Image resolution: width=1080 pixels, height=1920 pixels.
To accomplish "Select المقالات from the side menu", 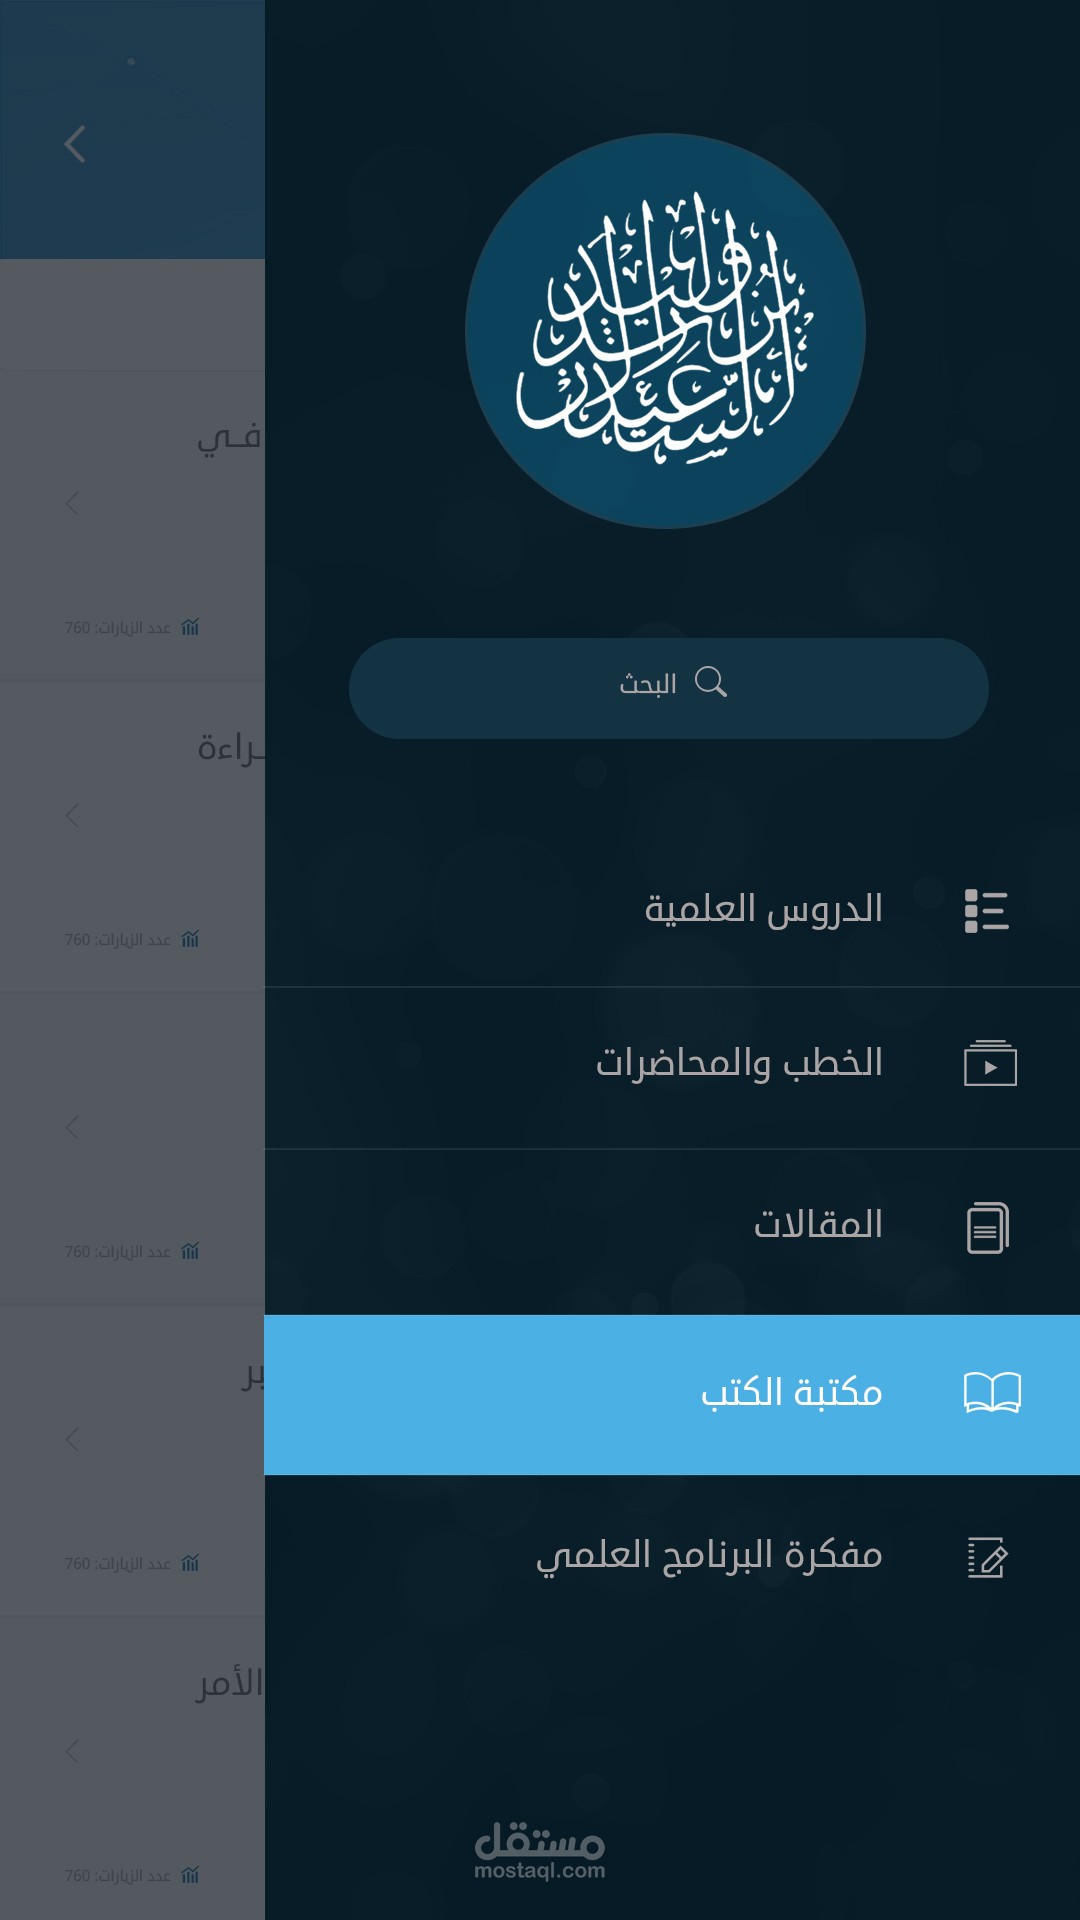I will pos(672,1232).
